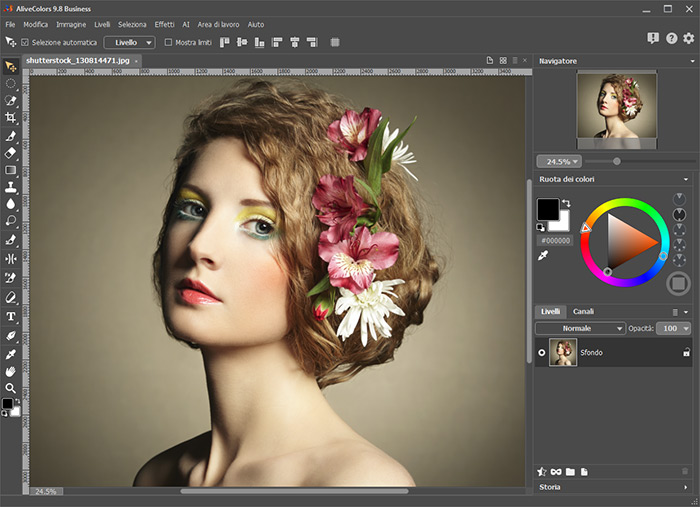Open the Livello dropdown
The image size is (700, 507).
129,42
